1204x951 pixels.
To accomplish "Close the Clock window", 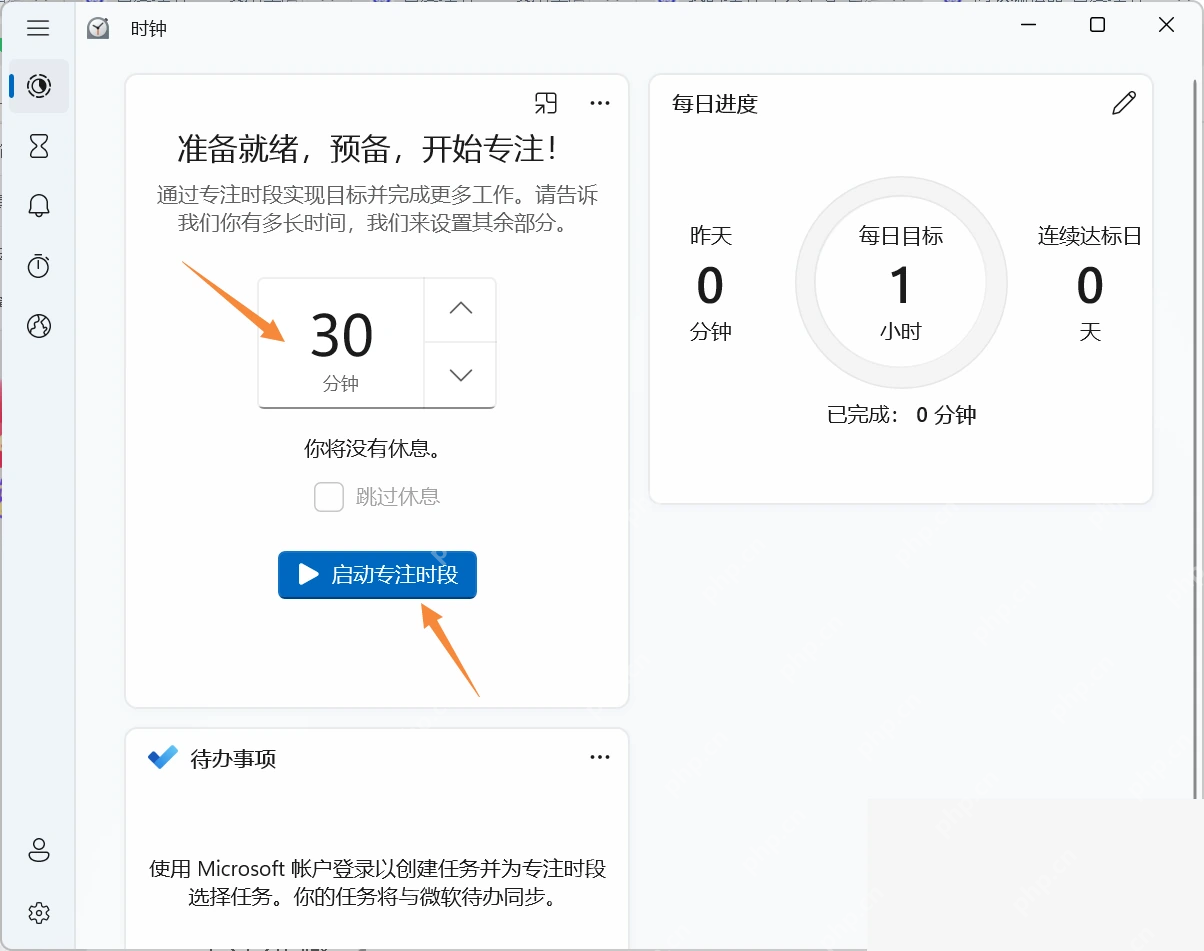I will pyautogui.click(x=1166, y=26).
